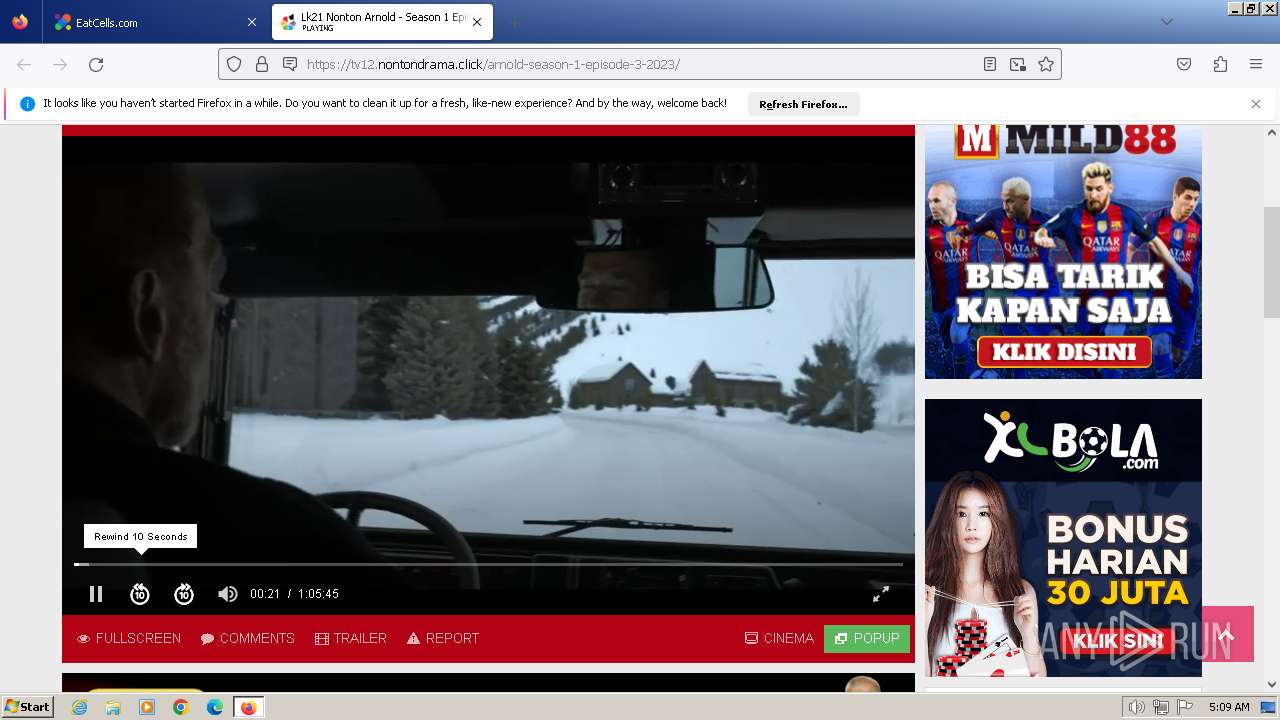
Task: Click the scrollbar down arrow
Action: point(1271,685)
